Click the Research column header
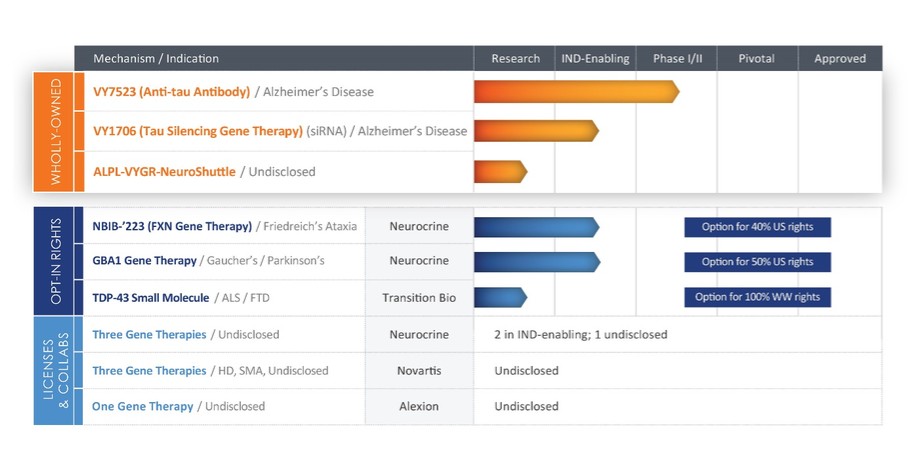Viewport: 916px width, 455px height. 515,59
